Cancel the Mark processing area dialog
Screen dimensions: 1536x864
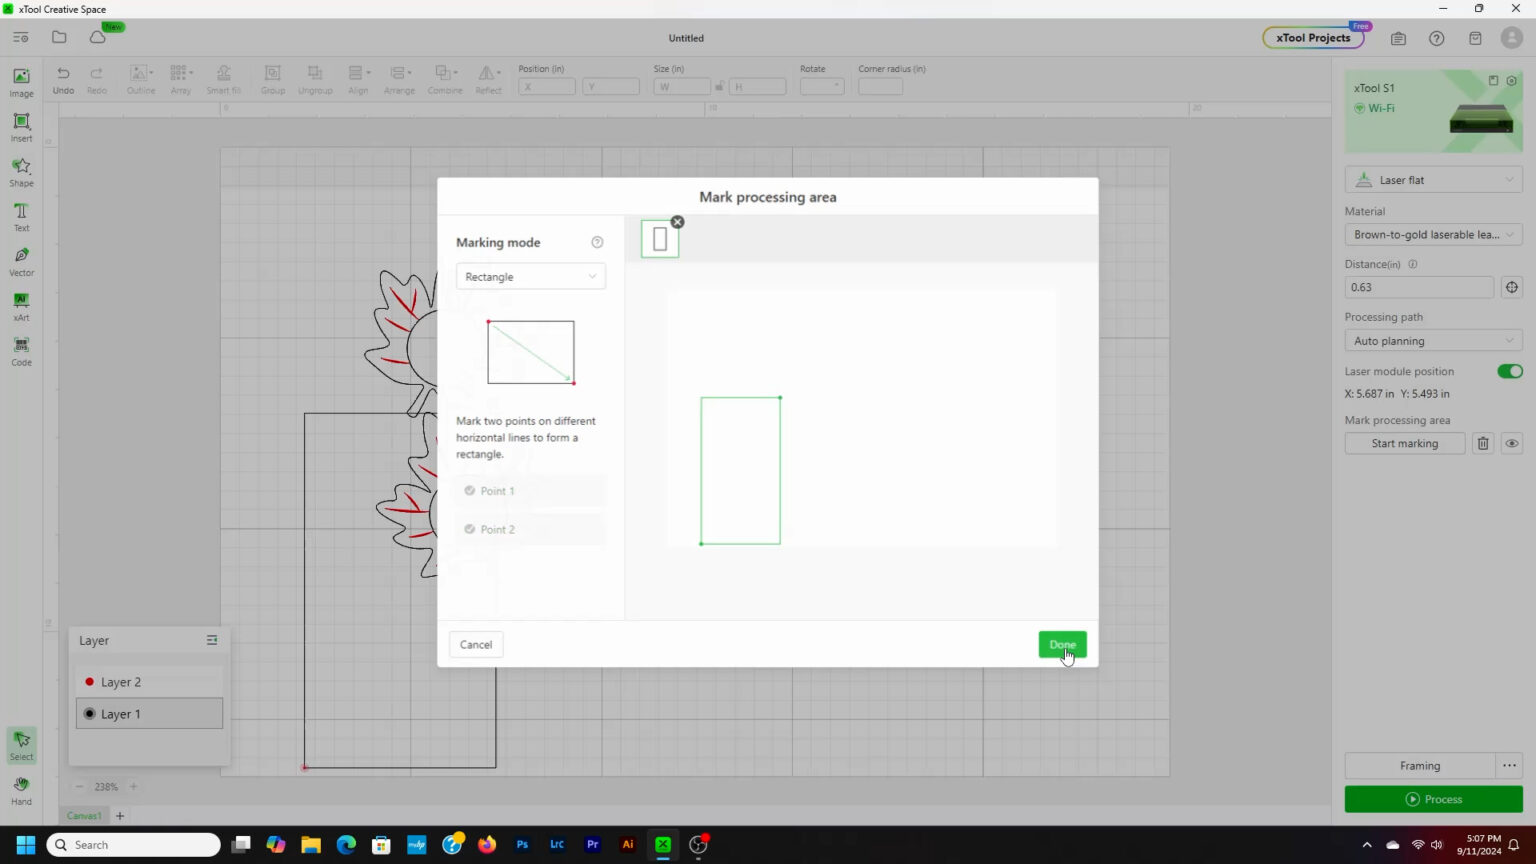[476, 645]
